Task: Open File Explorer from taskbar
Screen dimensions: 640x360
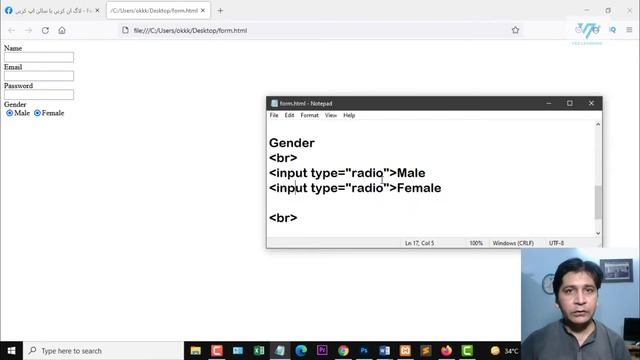Action: (x=196, y=351)
